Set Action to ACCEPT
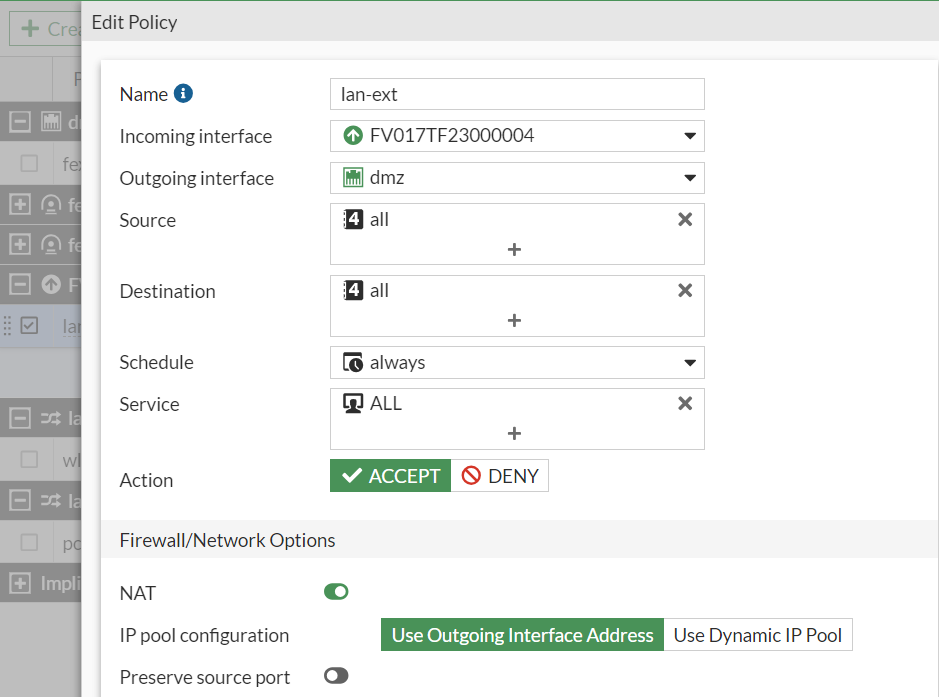This screenshot has height=697, width=939. [x=391, y=476]
